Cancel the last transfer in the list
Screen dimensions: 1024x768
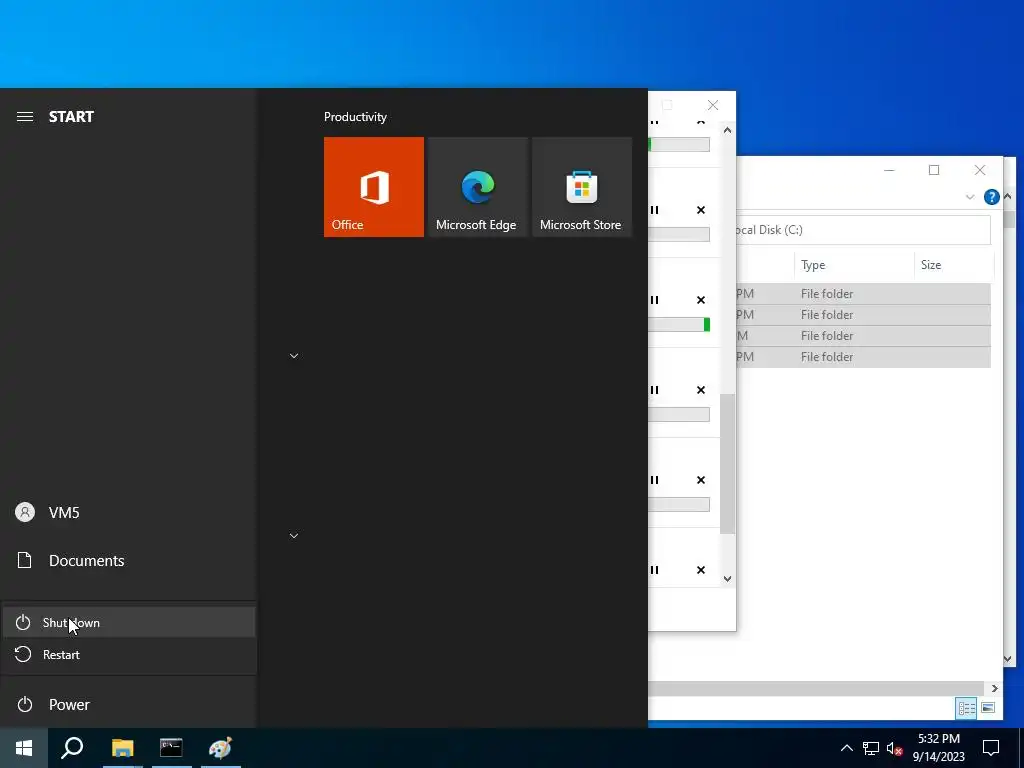(x=701, y=570)
